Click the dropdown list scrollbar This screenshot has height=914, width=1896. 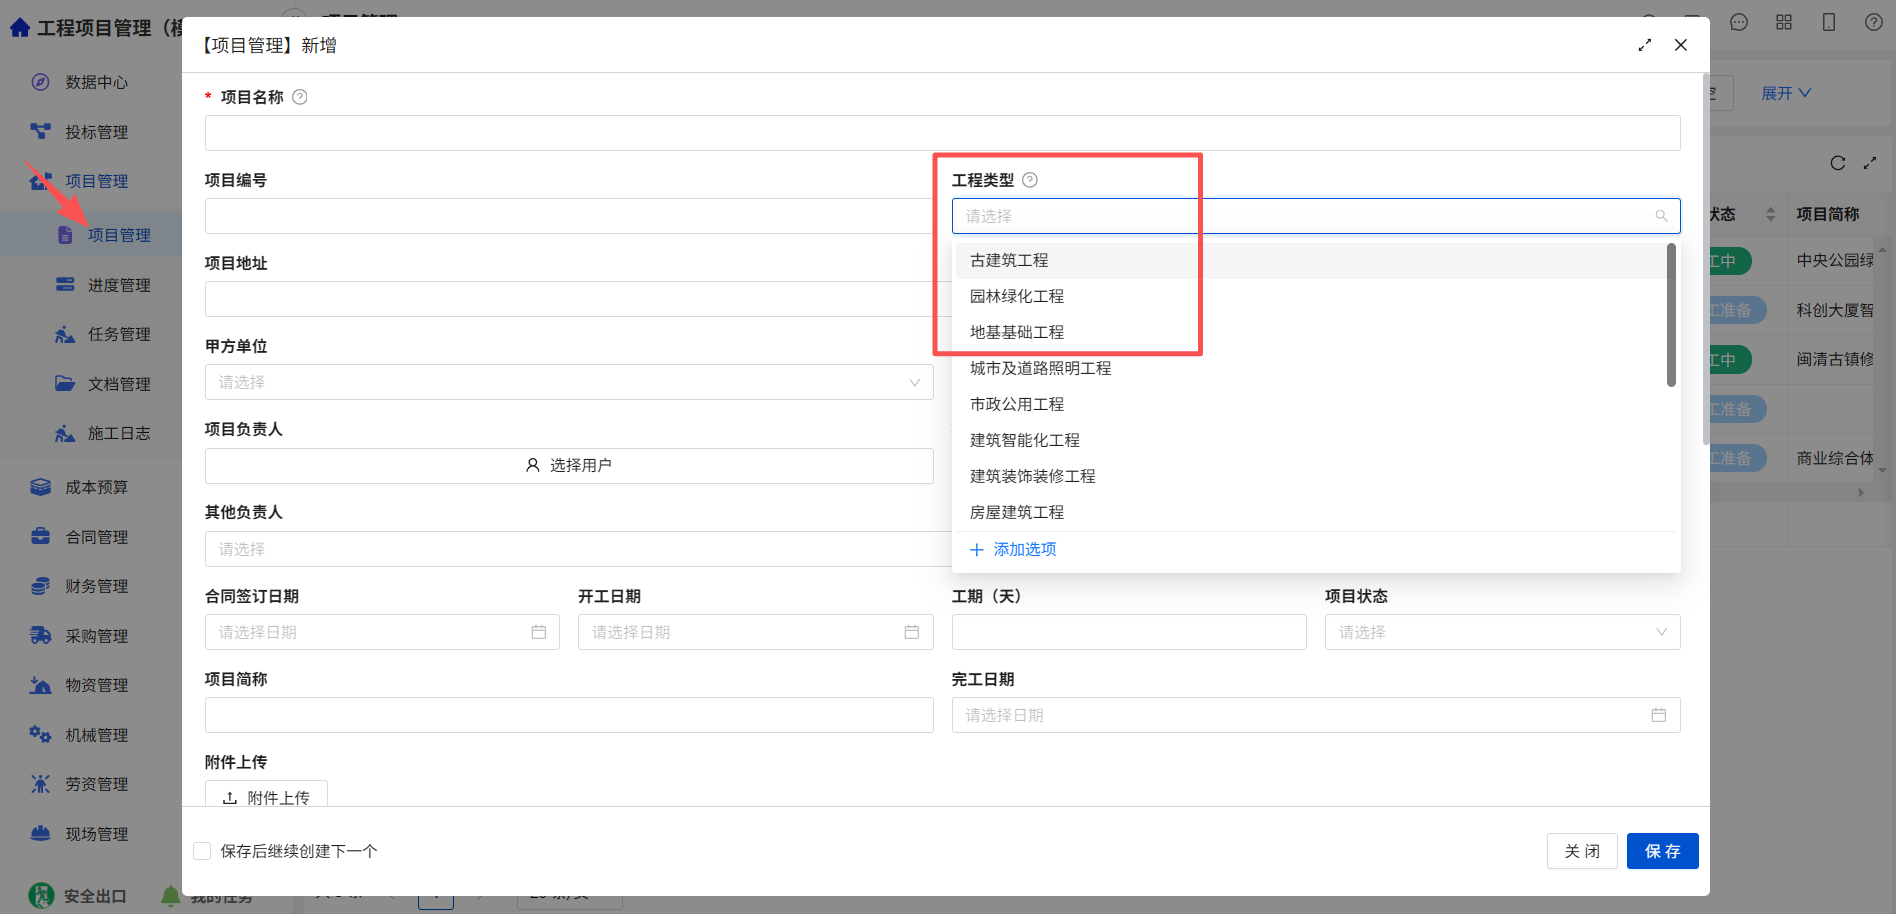click(x=1671, y=315)
